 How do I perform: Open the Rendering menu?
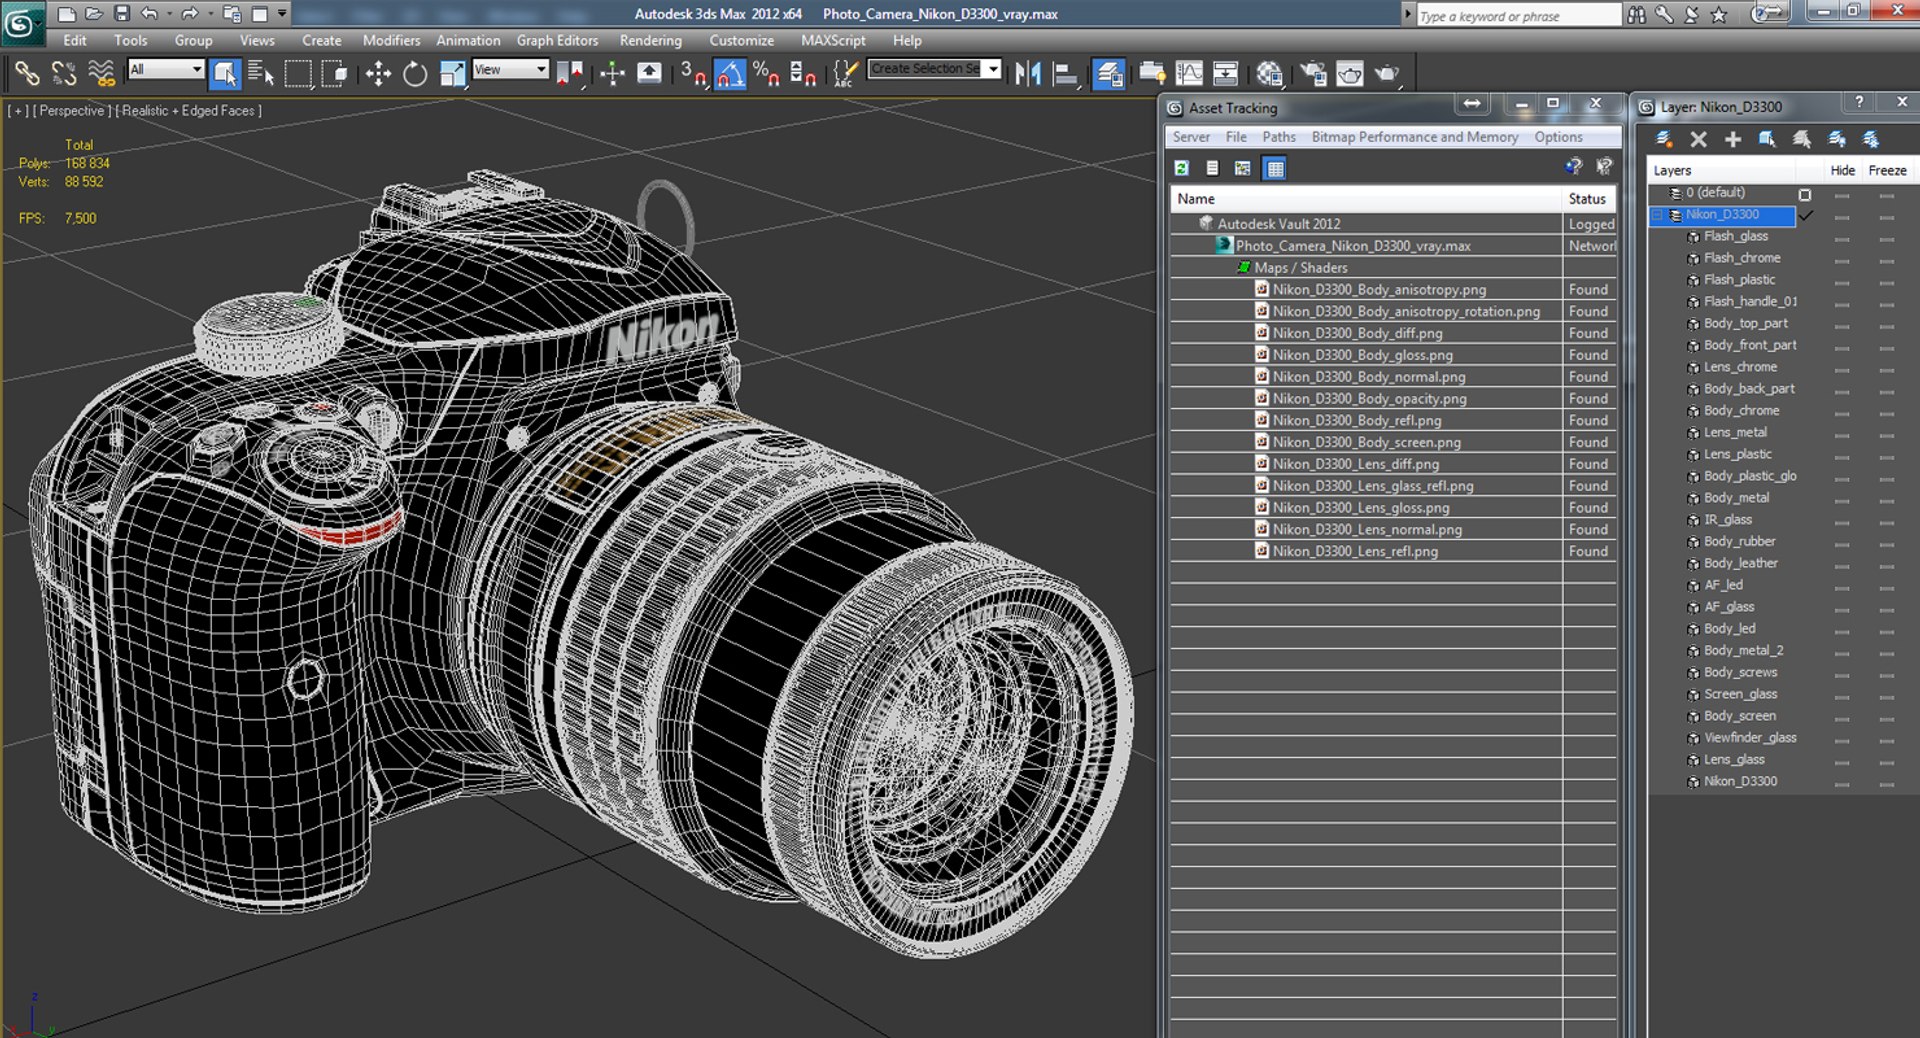650,40
